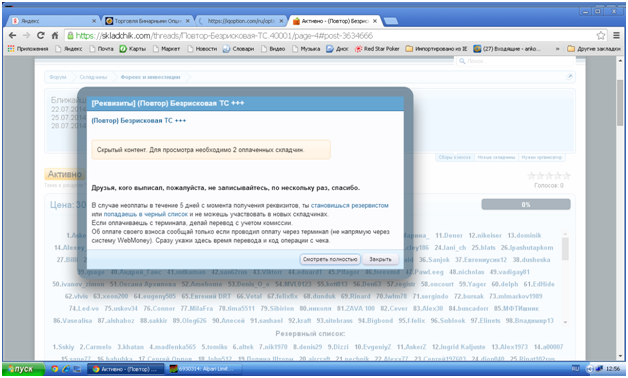Open the Red Star Poker bookmark

click(x=377, y=49)
